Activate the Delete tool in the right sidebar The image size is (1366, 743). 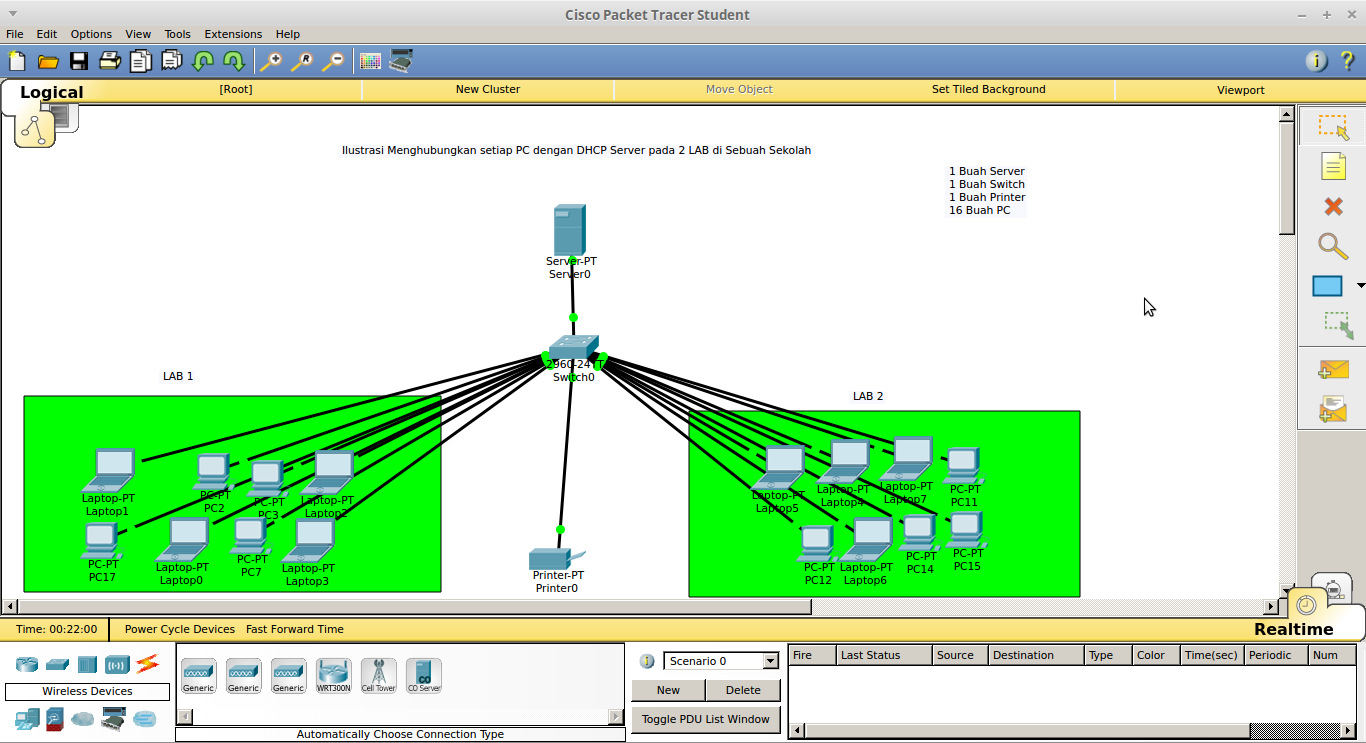pos(1333,206)
